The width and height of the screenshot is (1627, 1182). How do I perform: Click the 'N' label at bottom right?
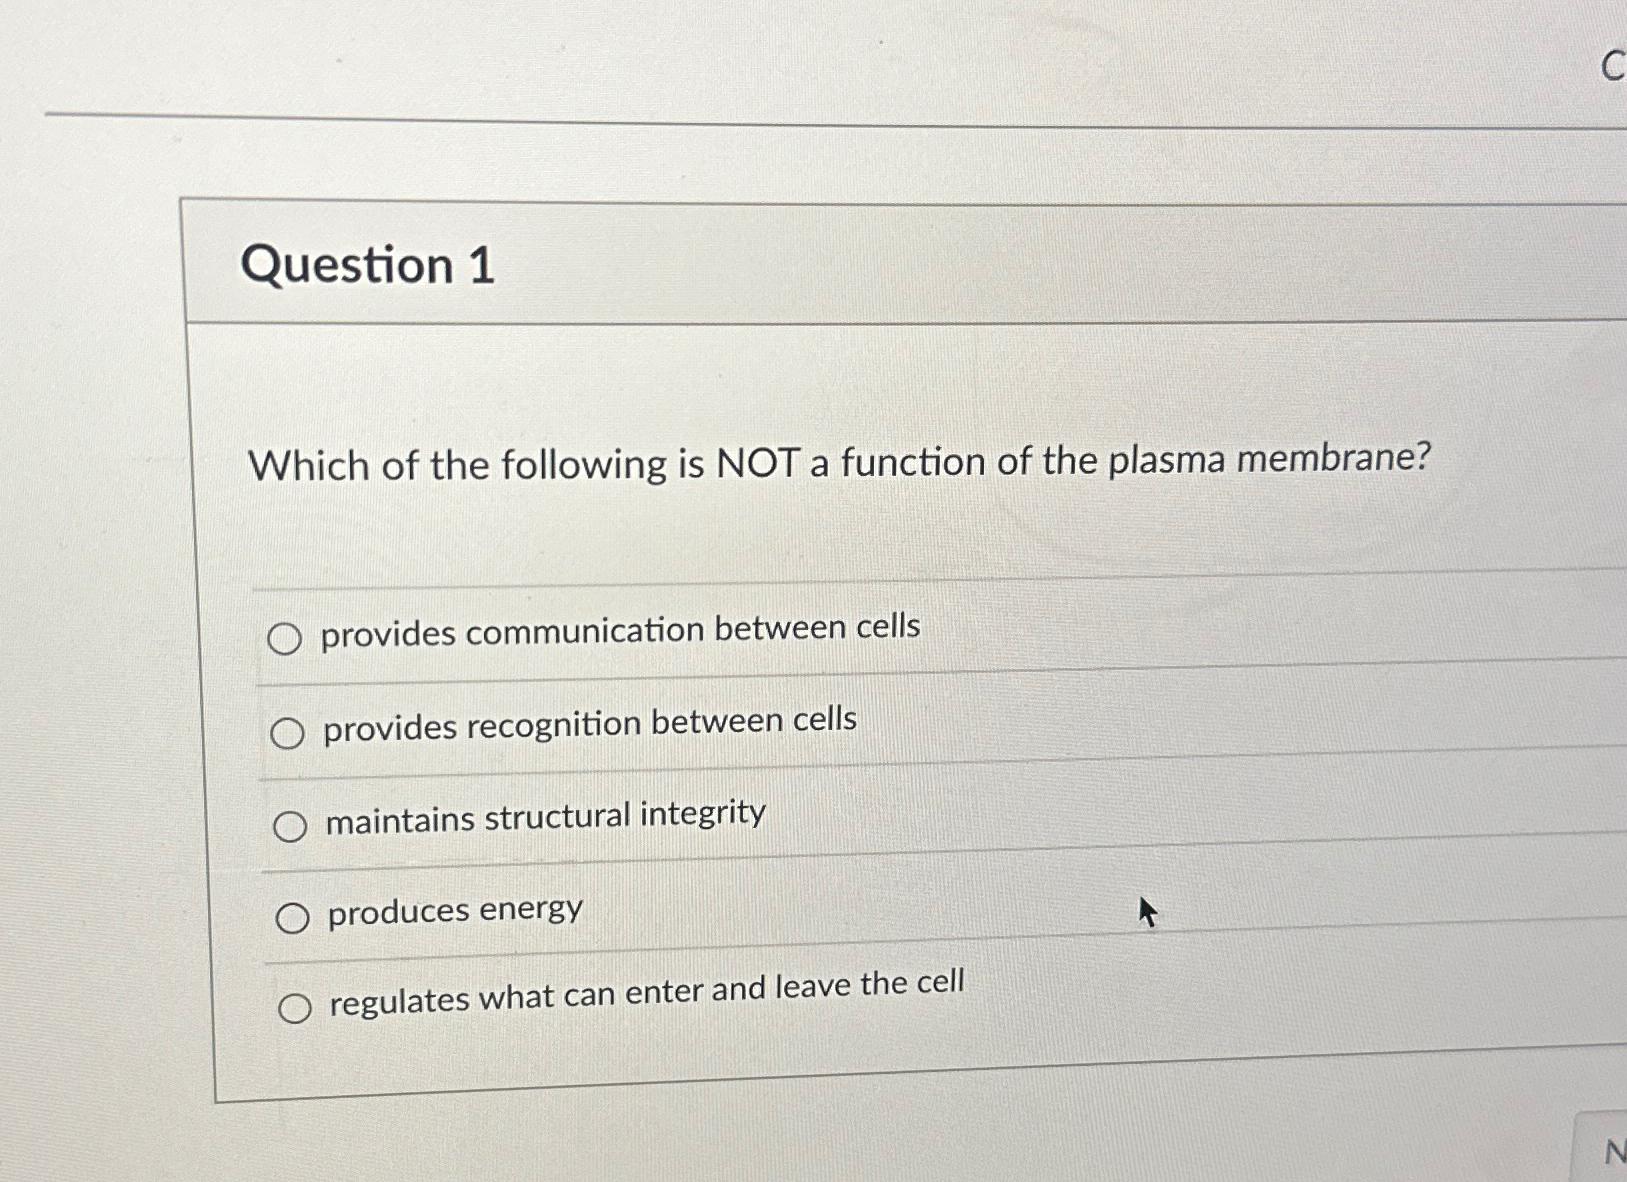coord(1613,1153)
